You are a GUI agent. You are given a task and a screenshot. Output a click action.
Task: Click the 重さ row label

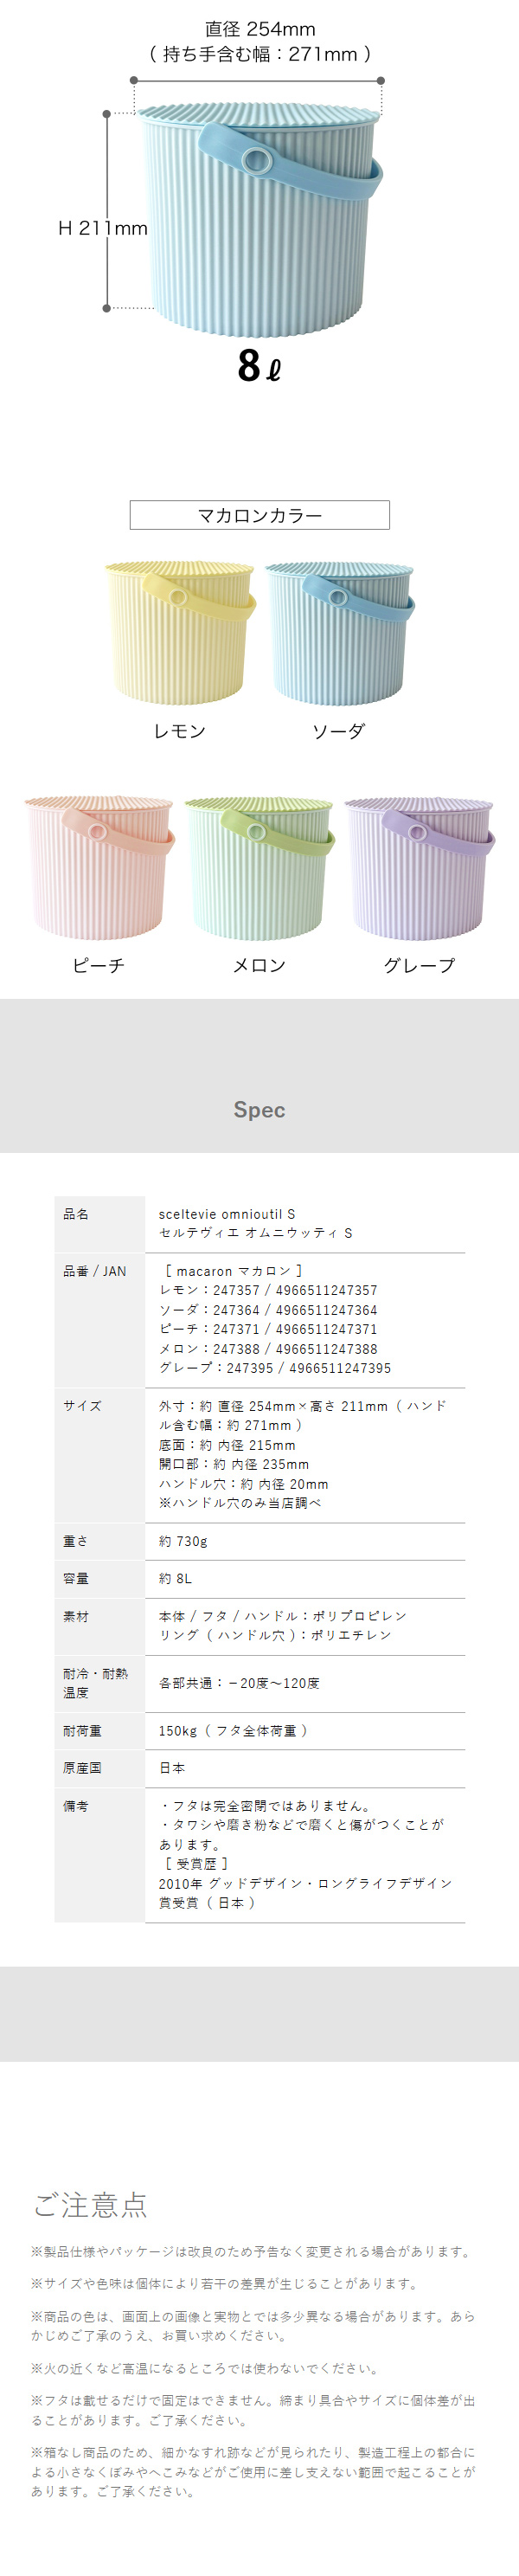pos(76,1541)
